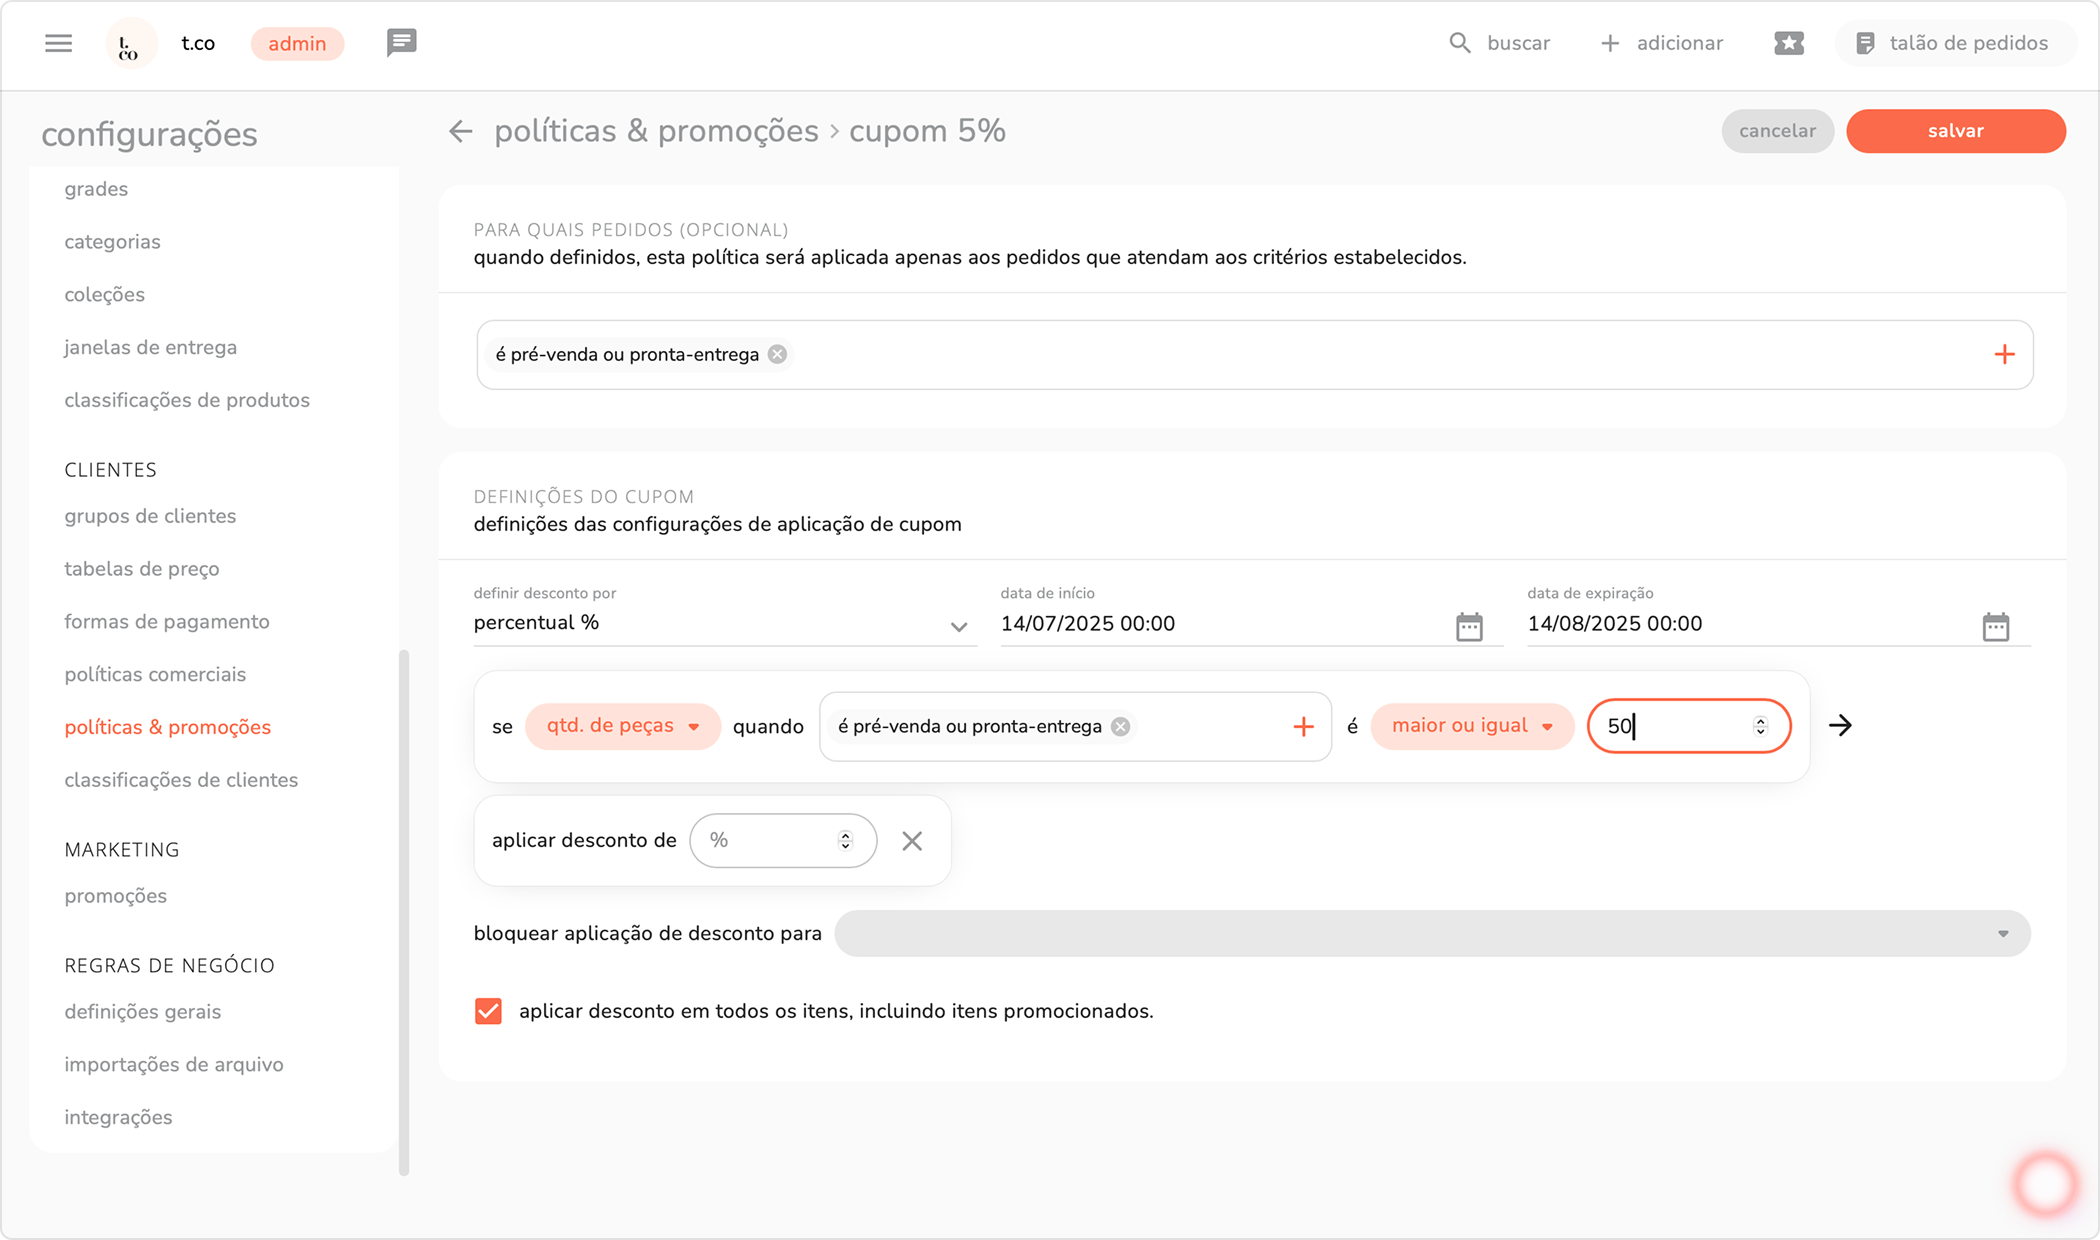This screenshot has width=2100, height=1240.
Task: Open 'maior ou igual' operator dropdown
Action: [x=1471, y=726]
